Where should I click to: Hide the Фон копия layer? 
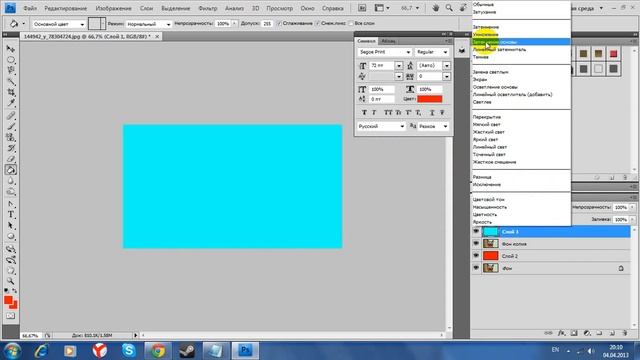coord(476,243)
